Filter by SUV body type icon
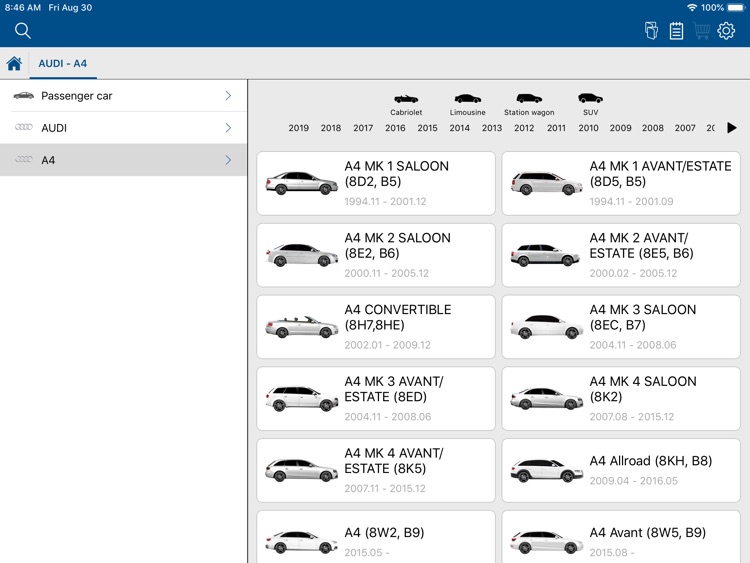750x563 pixels. click(x=590, y=98)
